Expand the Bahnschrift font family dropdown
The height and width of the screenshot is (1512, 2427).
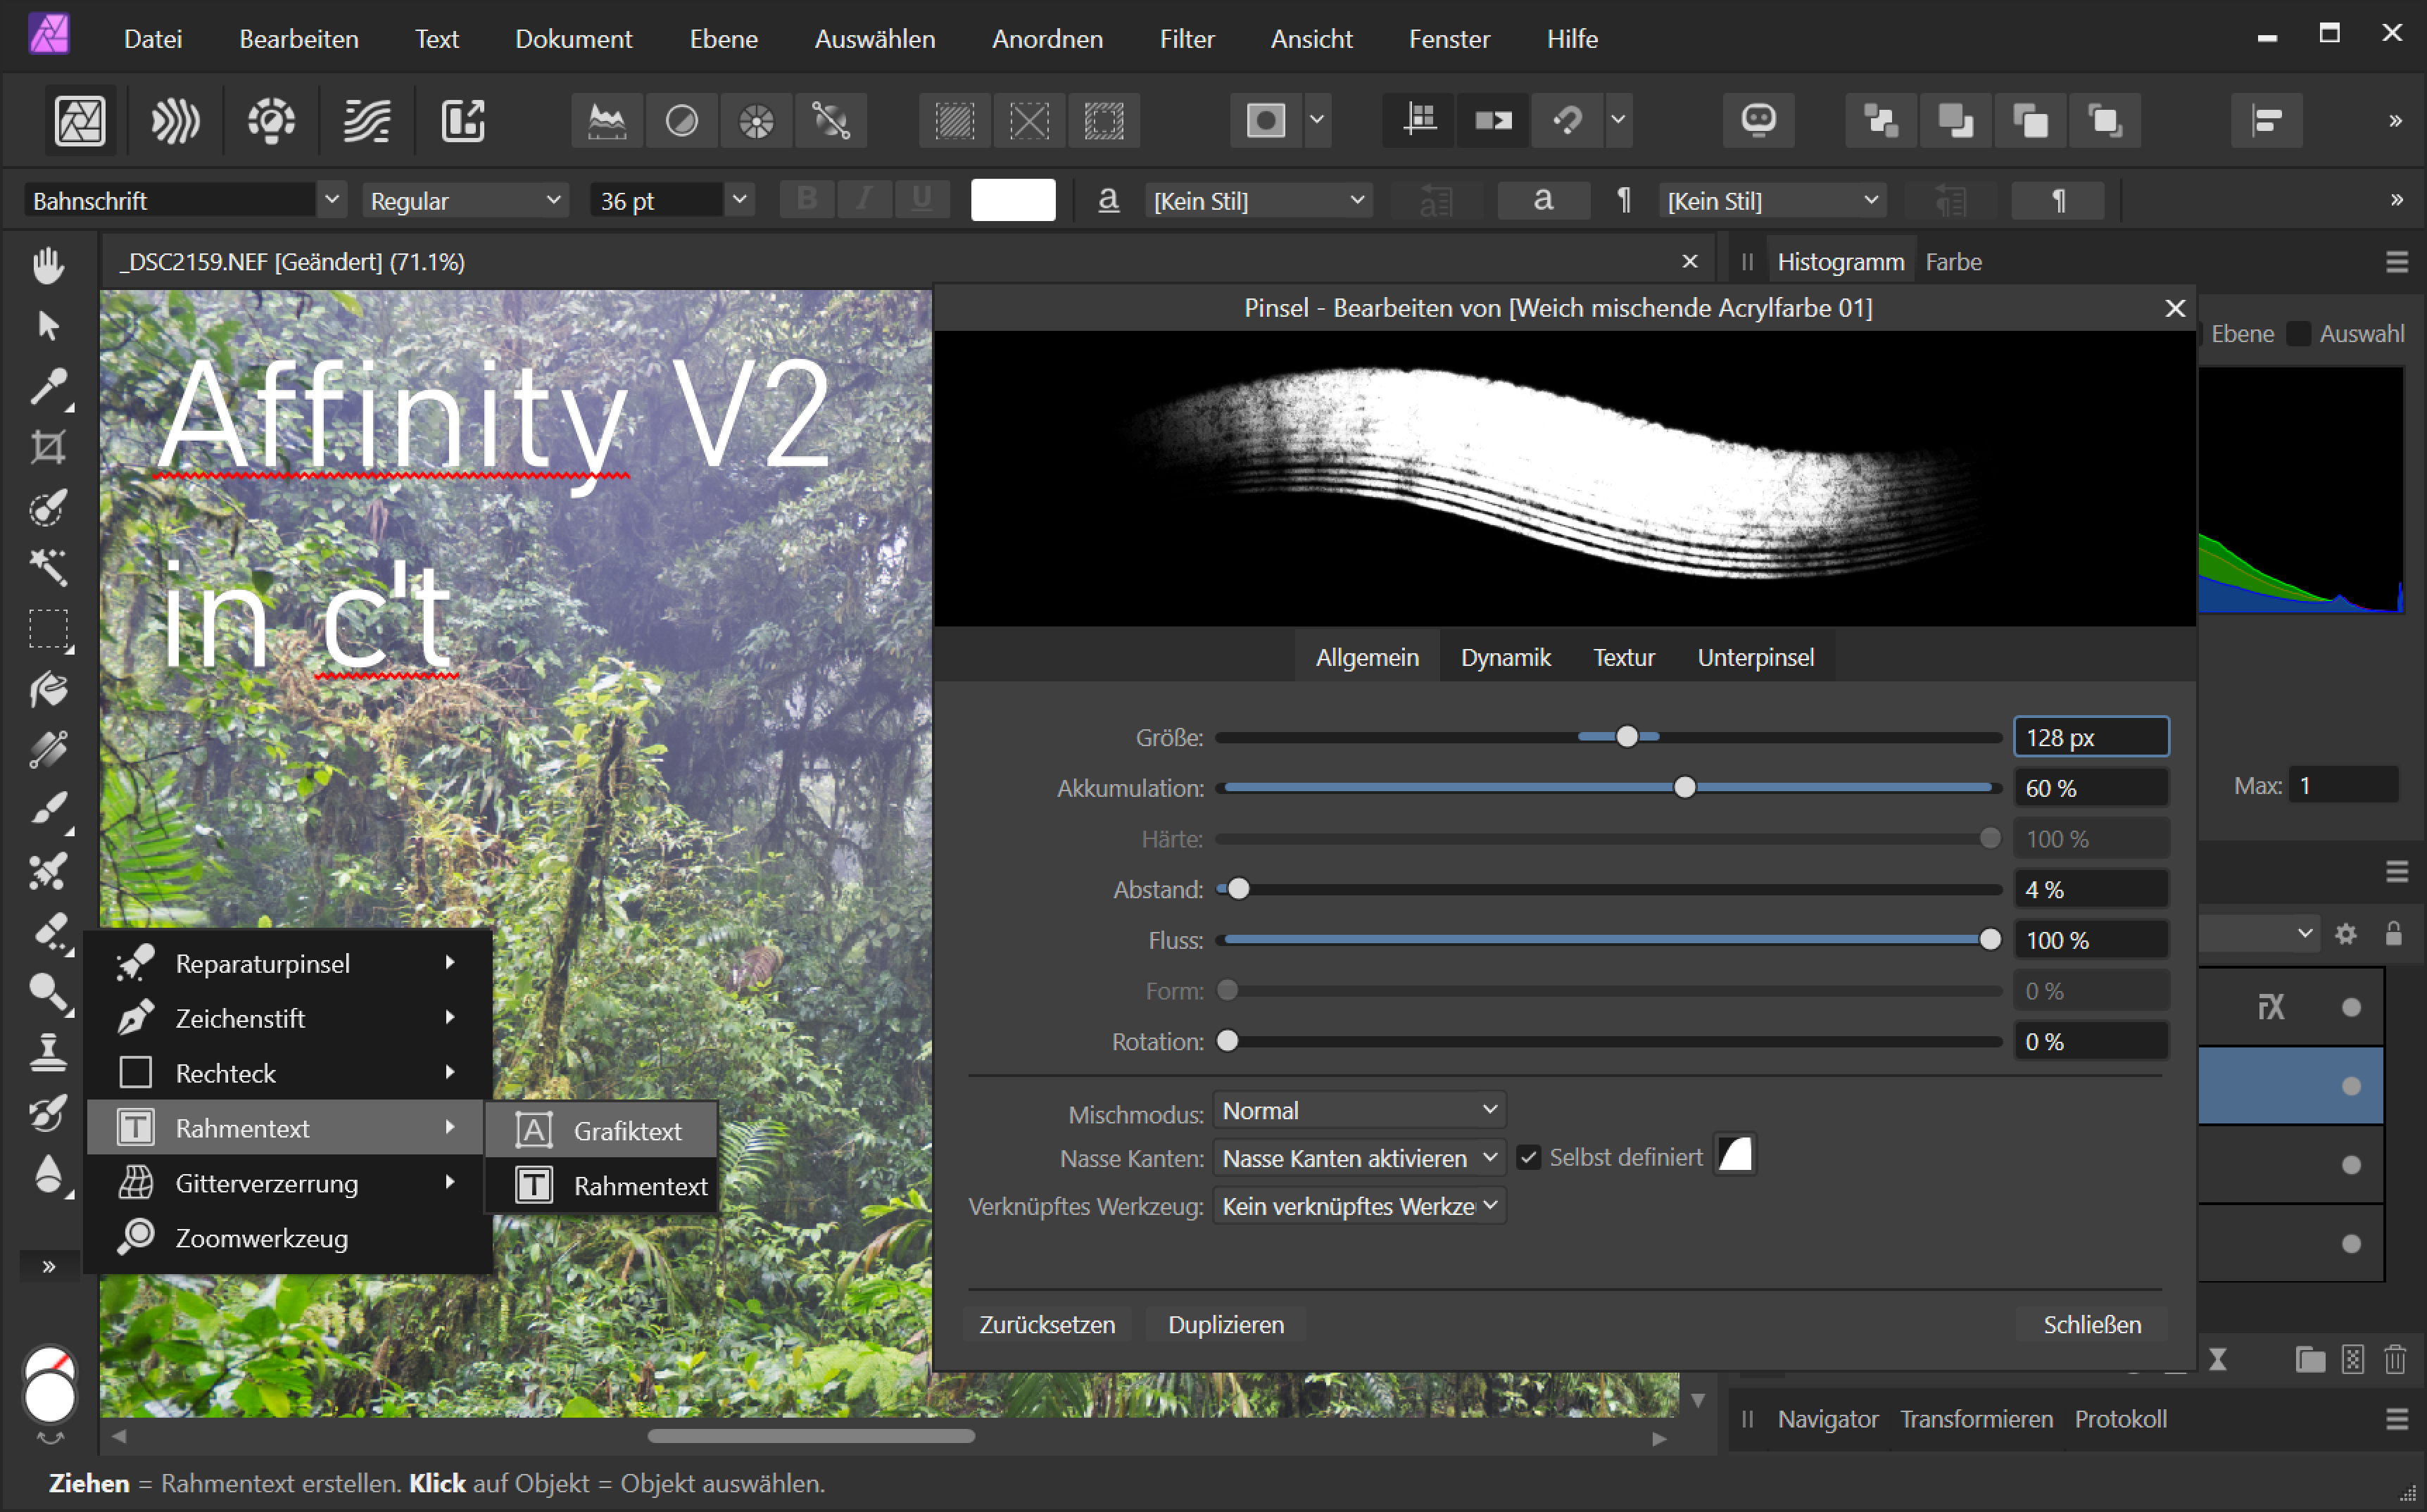332,200
